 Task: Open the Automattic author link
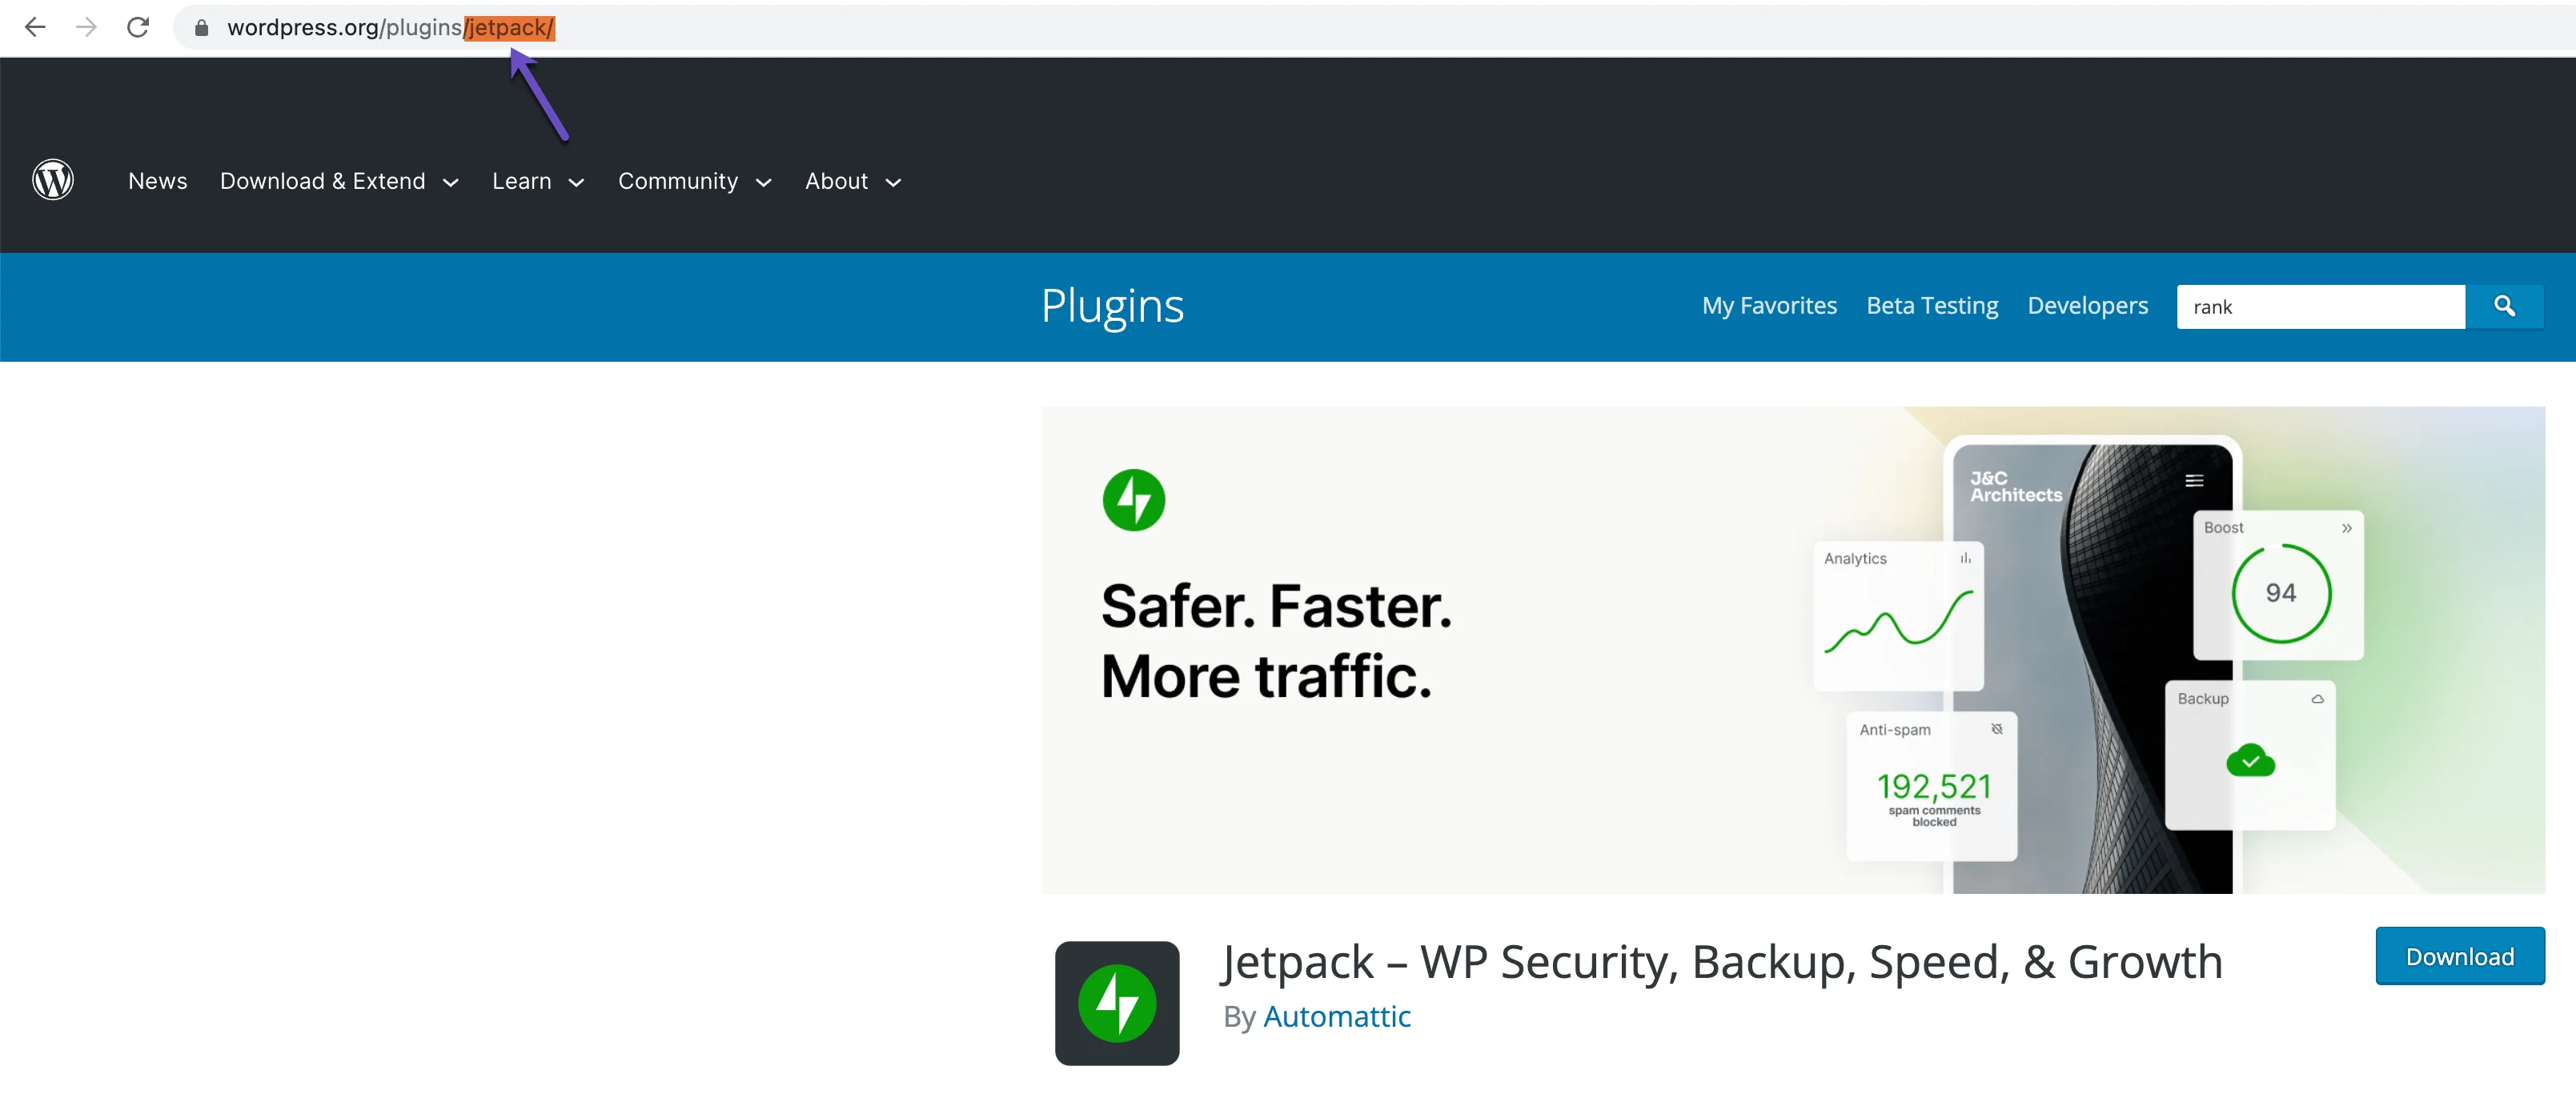(x=1336, y=1016)
